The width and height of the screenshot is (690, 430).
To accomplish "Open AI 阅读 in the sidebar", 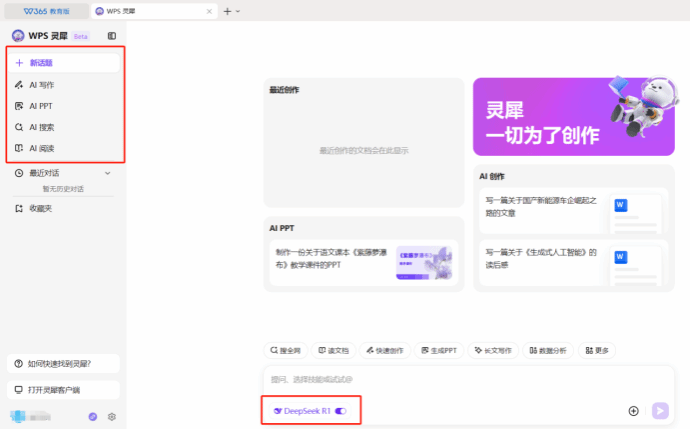I will [41, 148].
